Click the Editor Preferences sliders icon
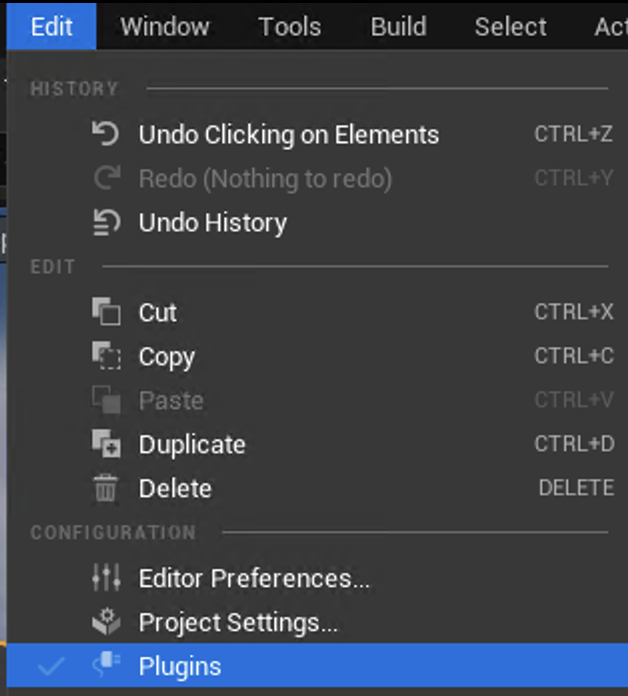This screenshot has width=628, height=696. (x=105, y=578)
